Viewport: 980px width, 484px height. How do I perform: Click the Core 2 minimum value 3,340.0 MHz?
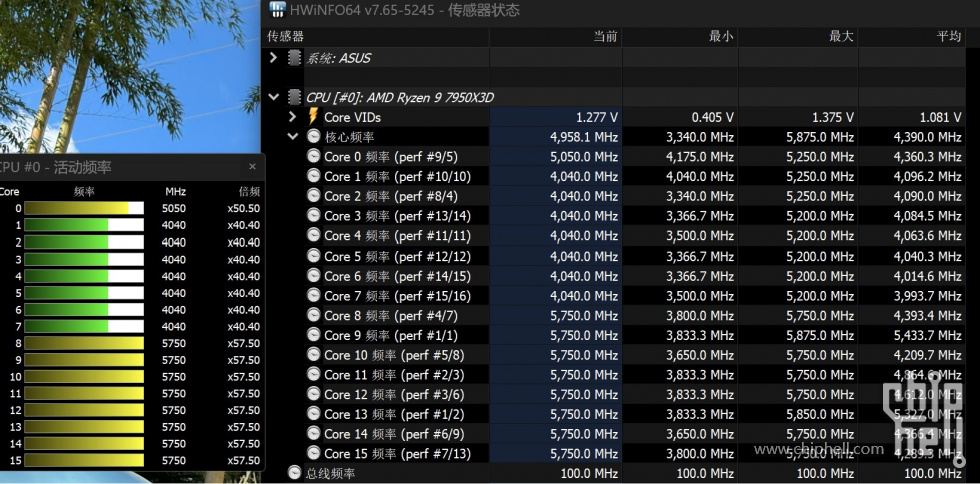tap(700, 196)
